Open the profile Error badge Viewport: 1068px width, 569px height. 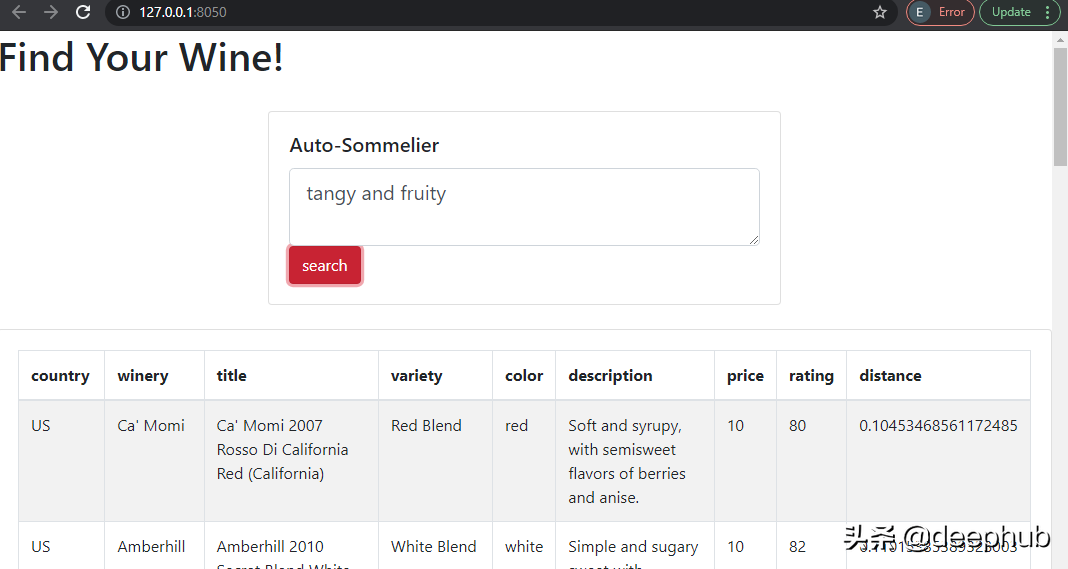(x=940, y=12)
